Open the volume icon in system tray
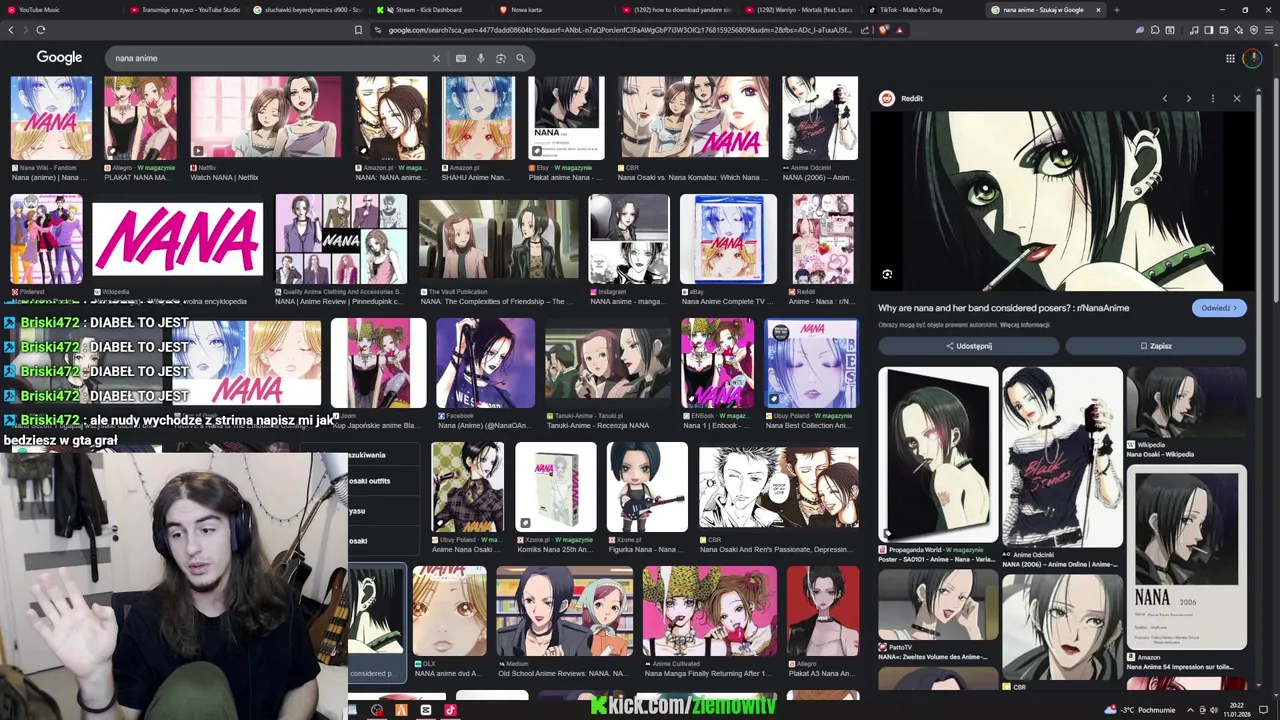 (1214, 710)
